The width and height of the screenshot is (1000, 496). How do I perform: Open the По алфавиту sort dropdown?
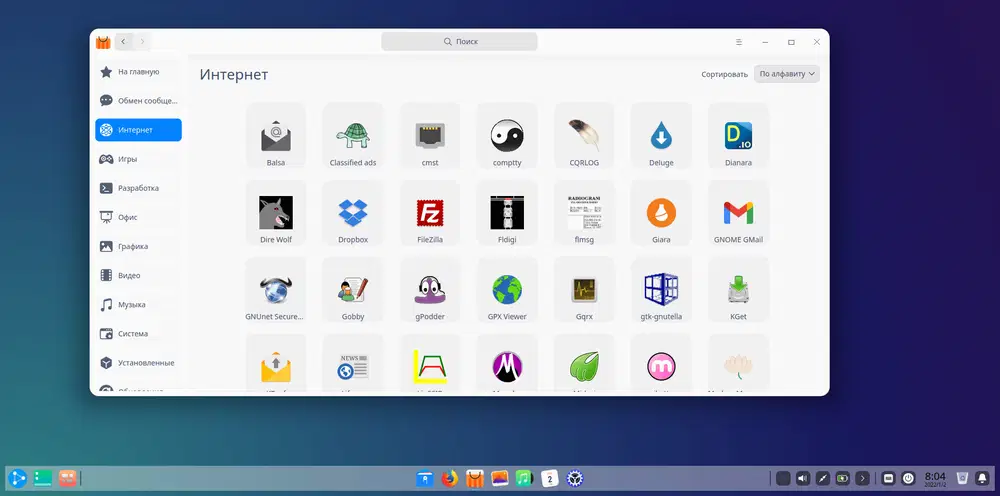coord(787,74)
